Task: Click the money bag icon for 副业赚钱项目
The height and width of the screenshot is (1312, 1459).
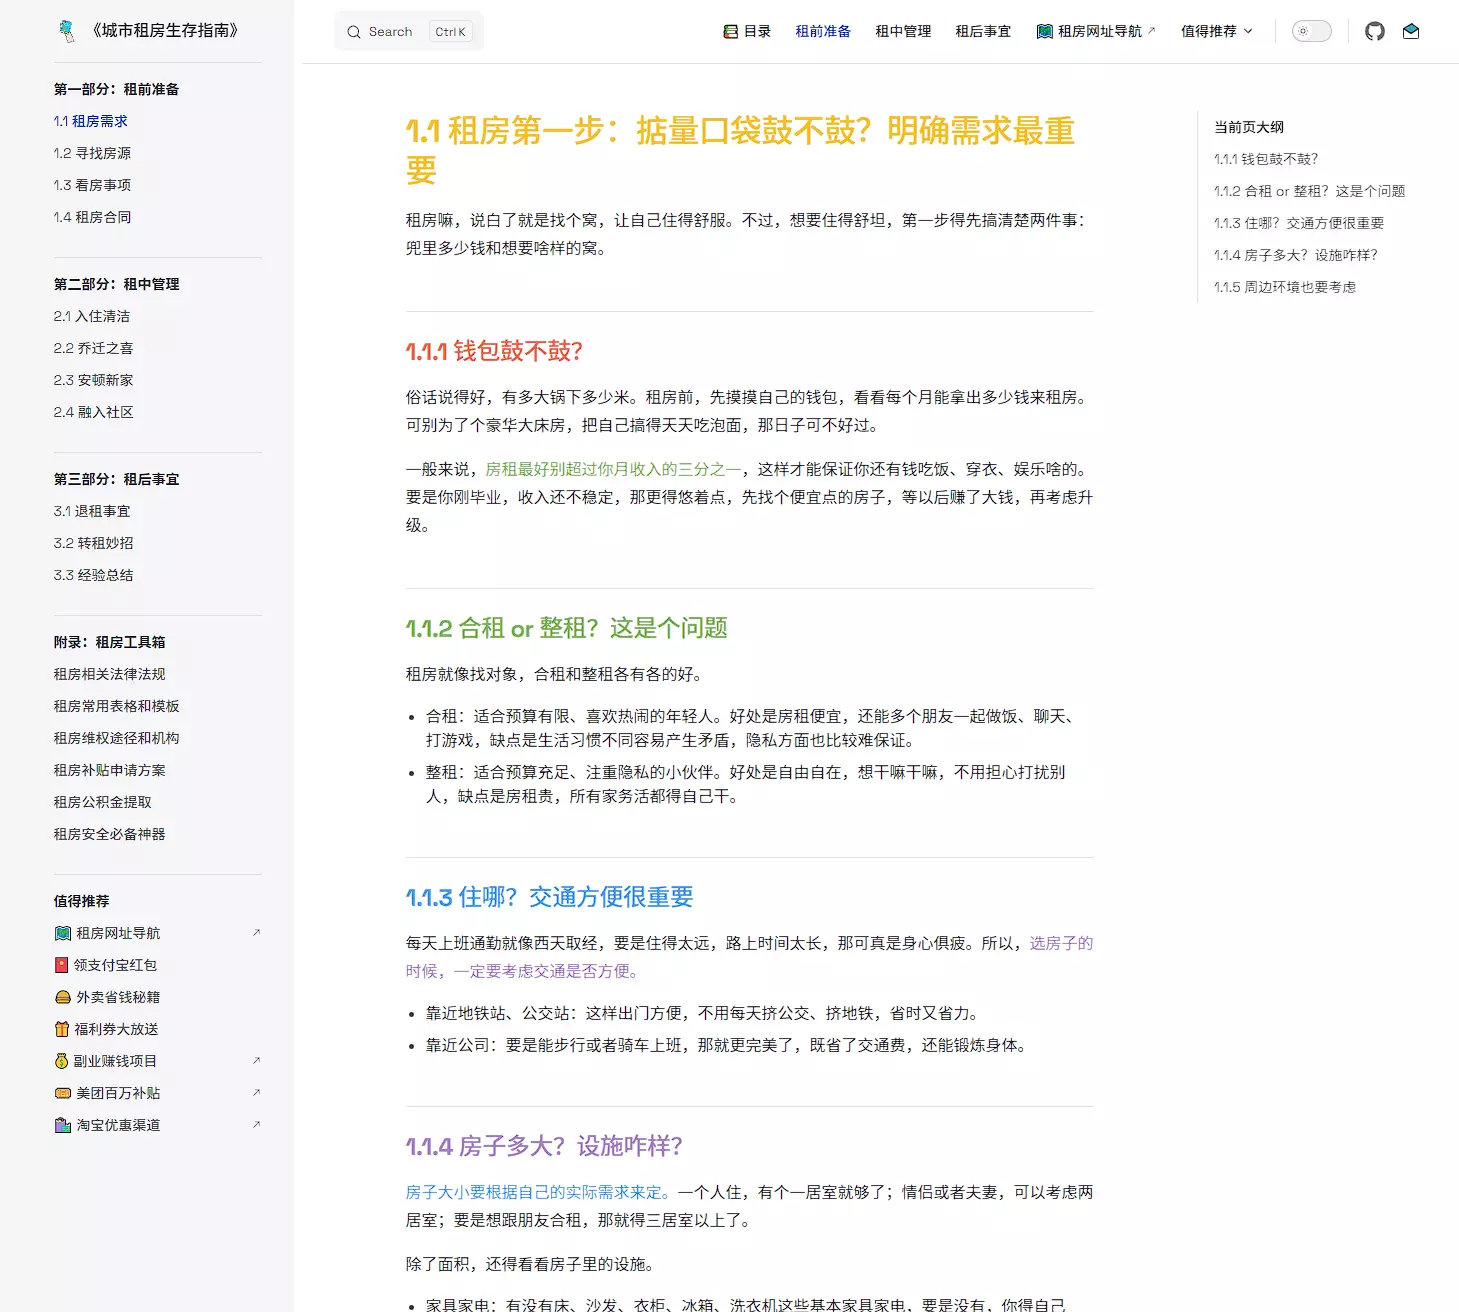Action: coord(62,1061)
